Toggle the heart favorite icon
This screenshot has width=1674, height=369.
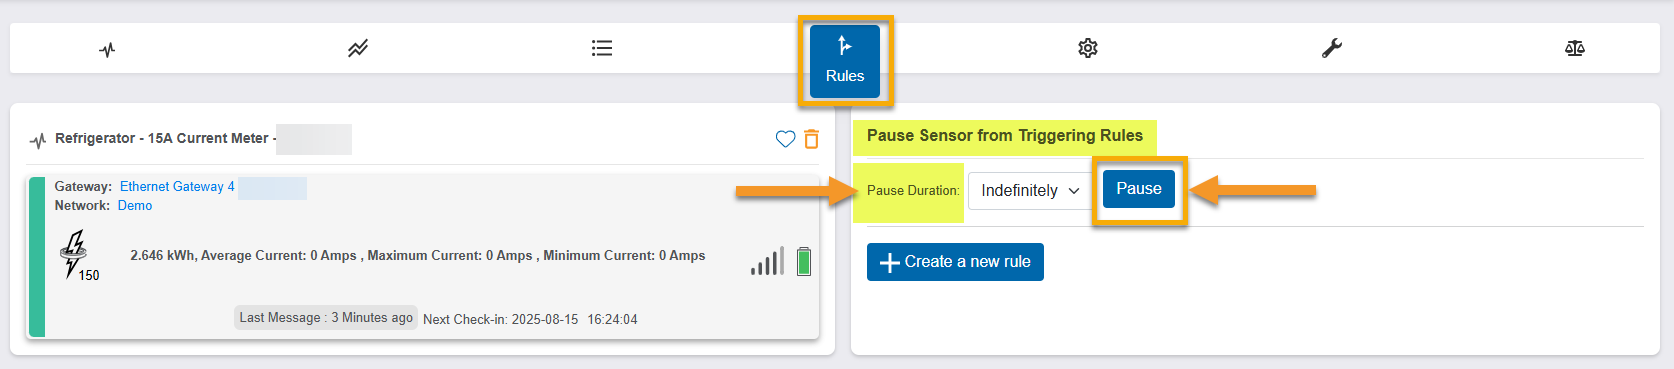point(785,139)
